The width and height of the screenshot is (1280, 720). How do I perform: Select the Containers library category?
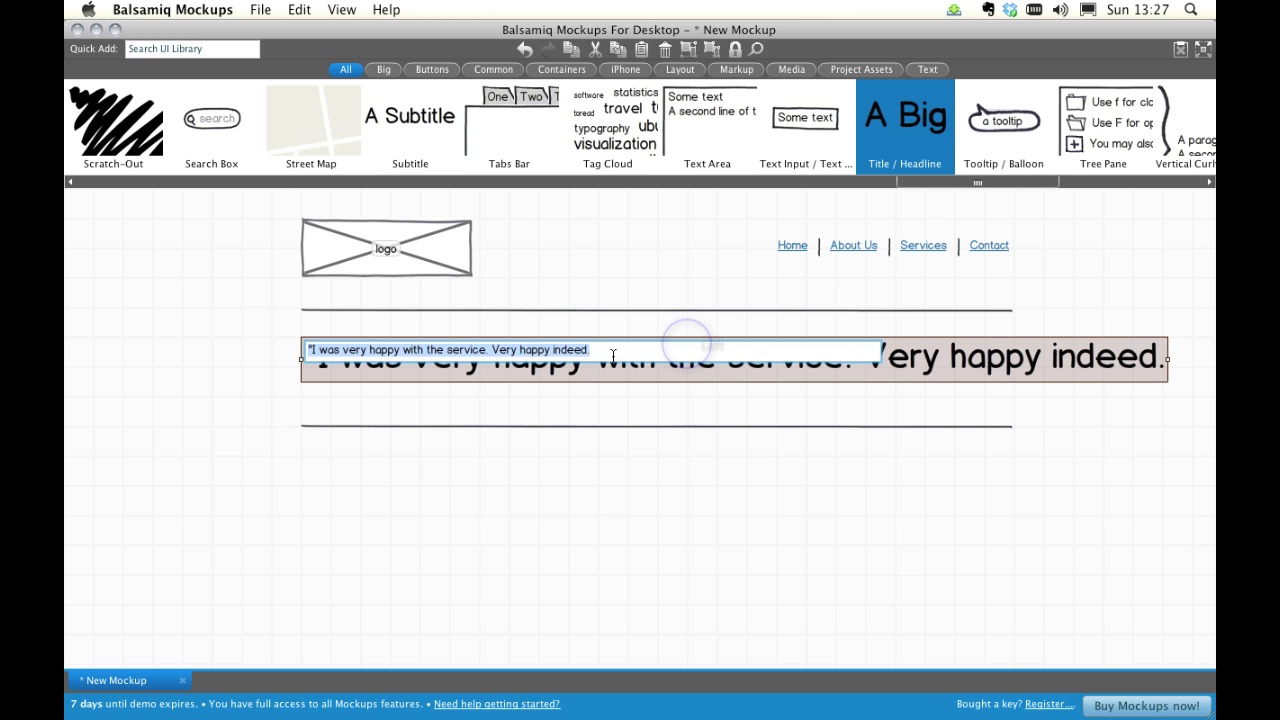pos(562,69)
